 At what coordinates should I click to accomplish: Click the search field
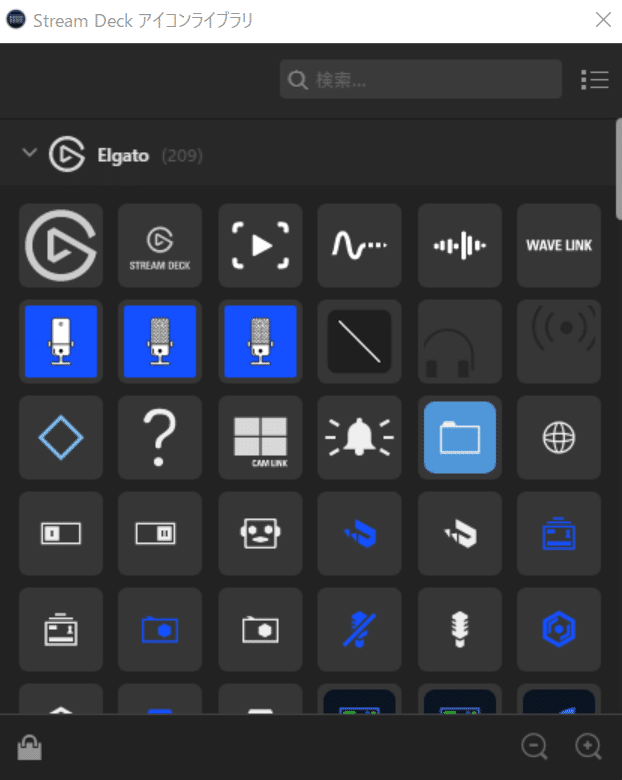(421, 79)
